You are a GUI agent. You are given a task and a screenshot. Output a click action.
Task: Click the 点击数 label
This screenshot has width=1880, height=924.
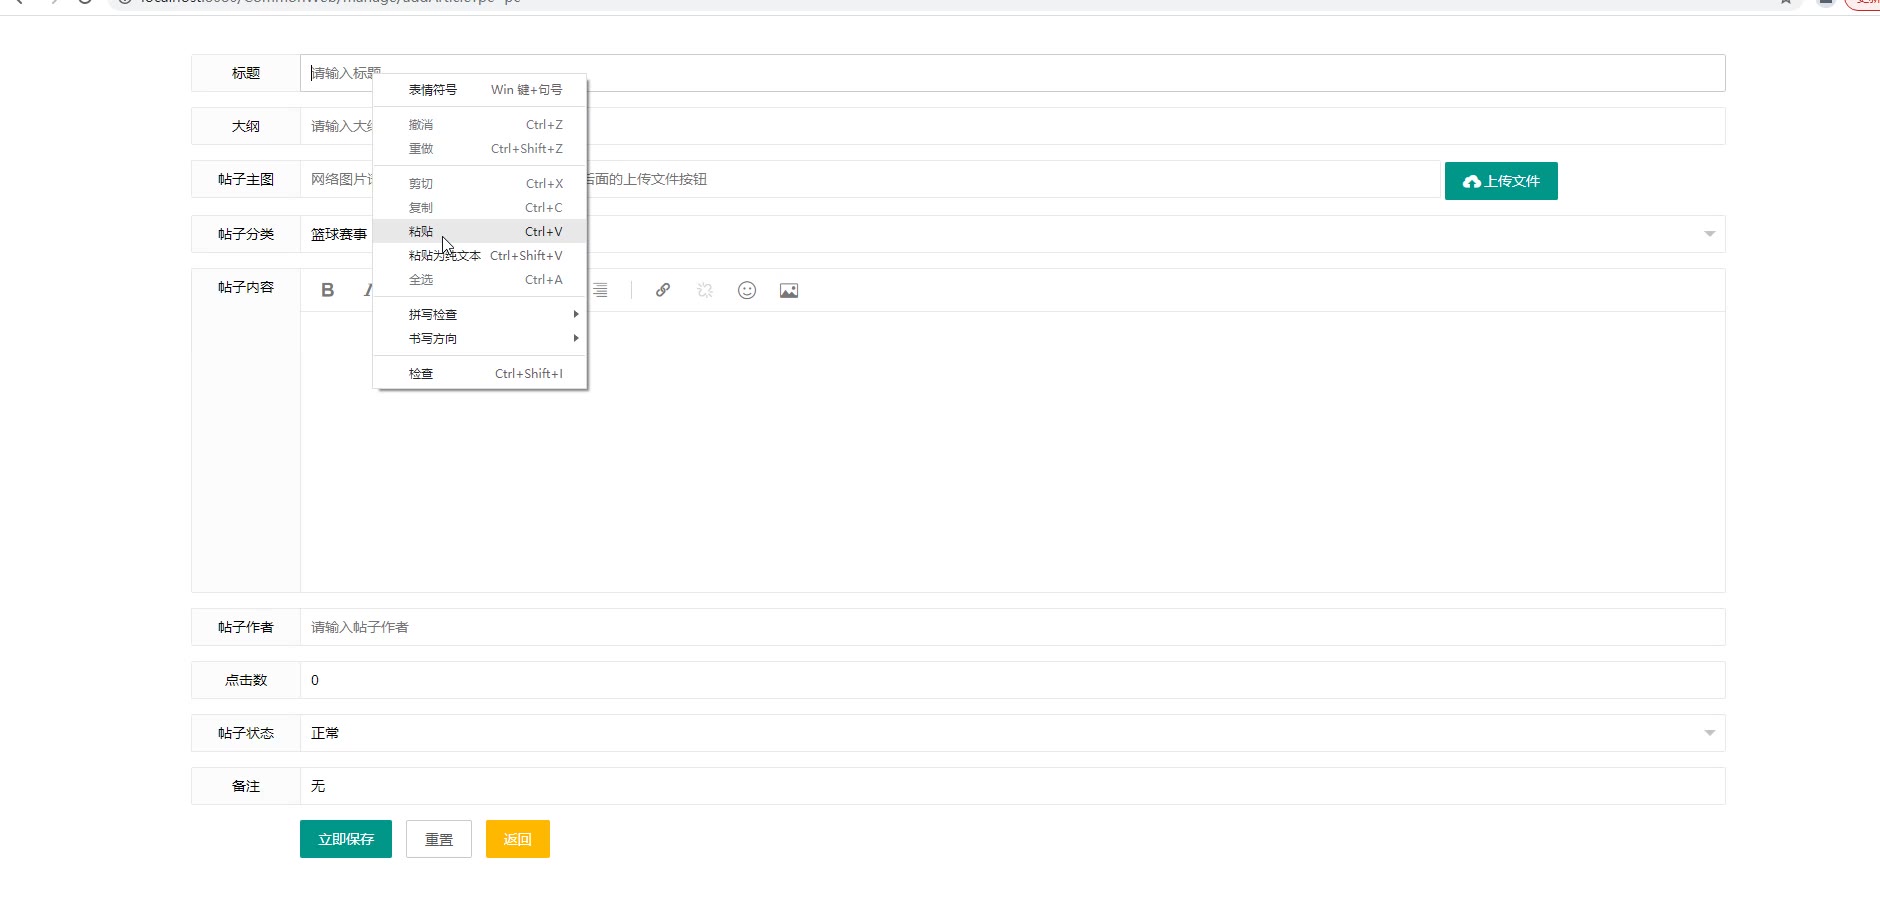246,680
